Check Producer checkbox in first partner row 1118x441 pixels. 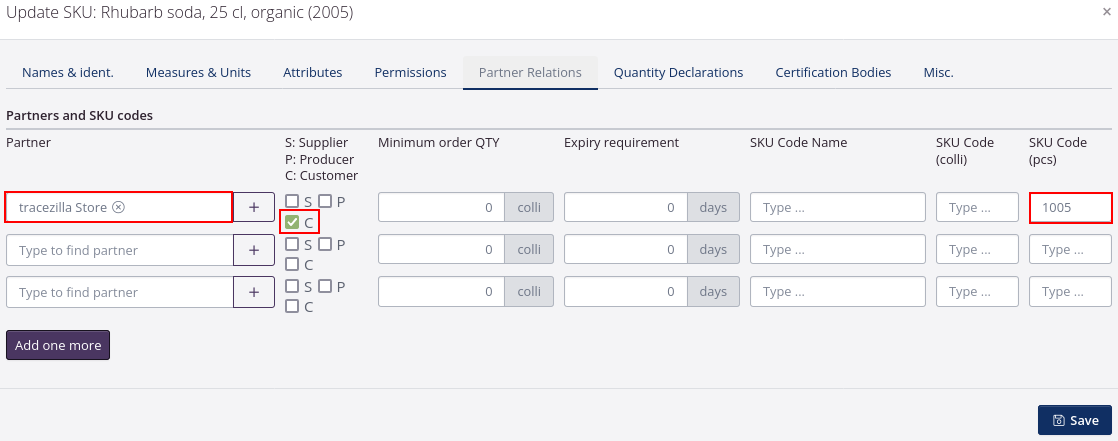pyautogui.click(x=325, y=202)
